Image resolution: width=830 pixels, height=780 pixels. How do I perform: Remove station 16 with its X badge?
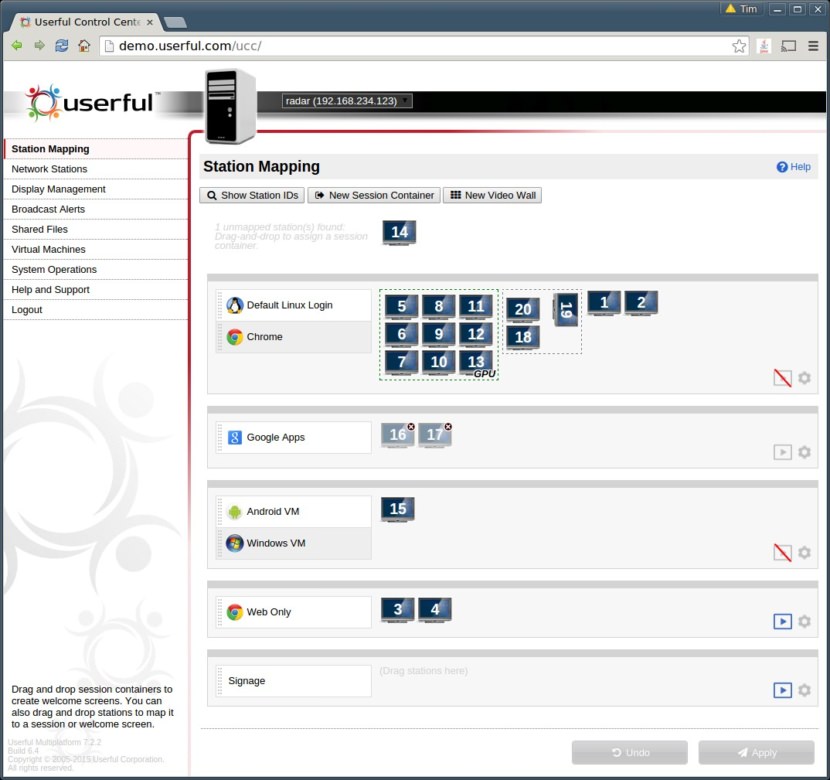[x=411, y=427]
